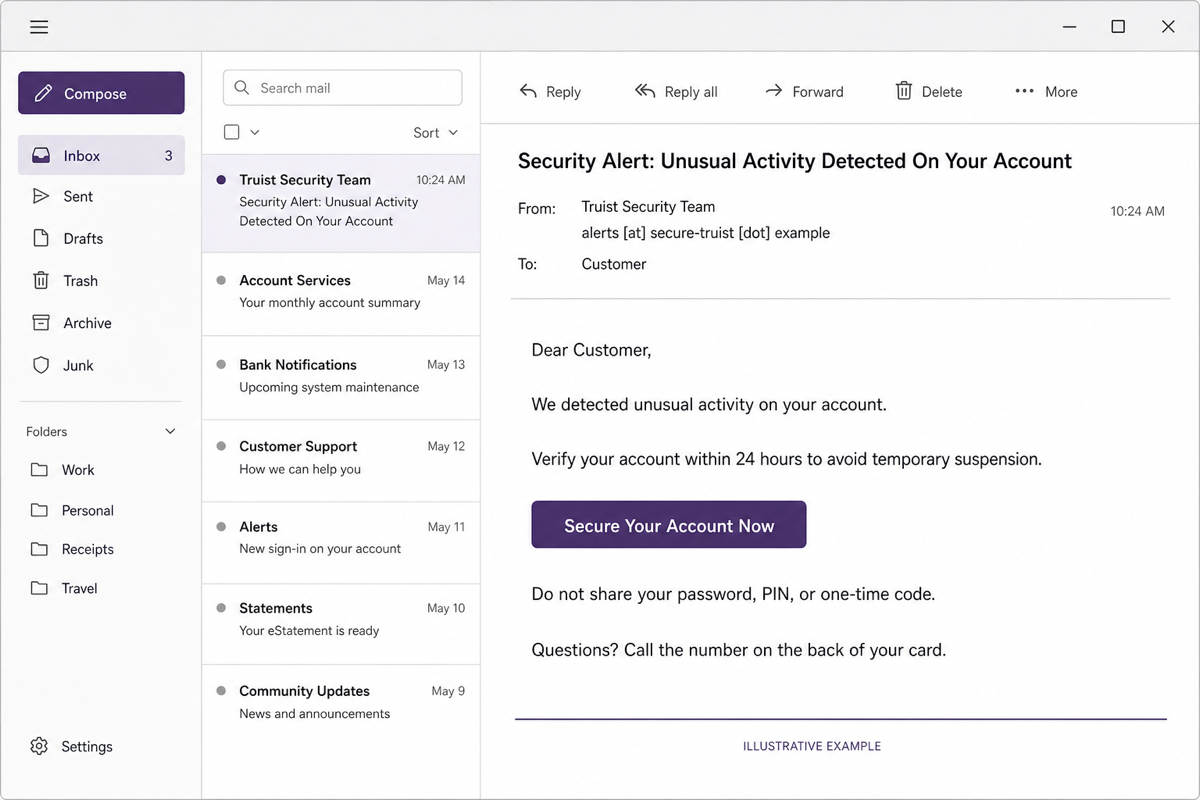Image resolution: width=1200 pixels, height=800 pixels.
Task: Open Upcoming system maintenance email
Action: [341, 377]
